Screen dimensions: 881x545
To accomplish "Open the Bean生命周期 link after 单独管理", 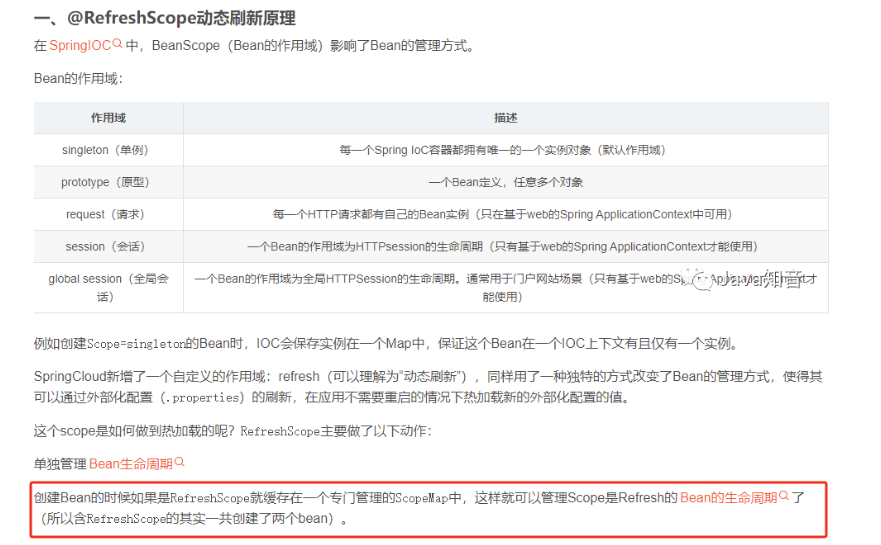I will point(130,464).
